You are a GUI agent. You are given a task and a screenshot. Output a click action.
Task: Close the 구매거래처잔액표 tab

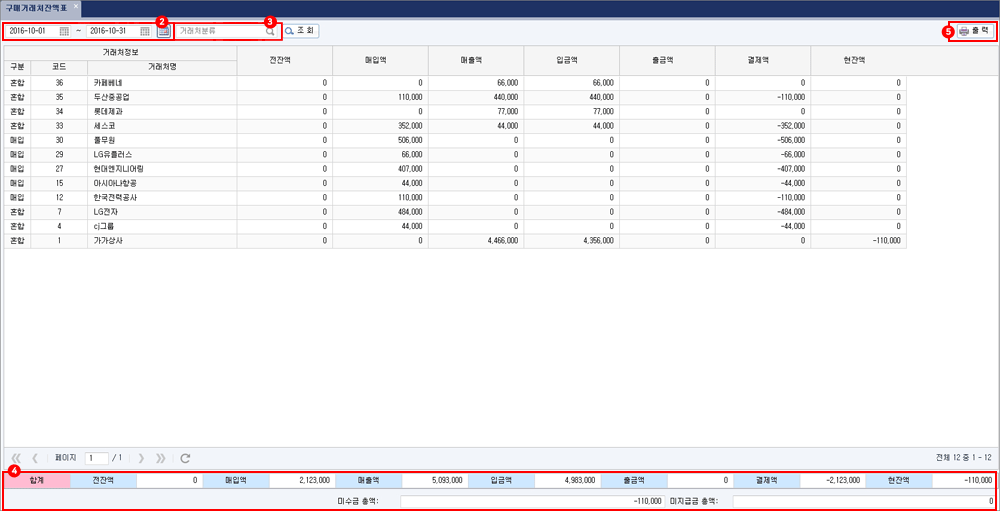[x=76, y=5]
